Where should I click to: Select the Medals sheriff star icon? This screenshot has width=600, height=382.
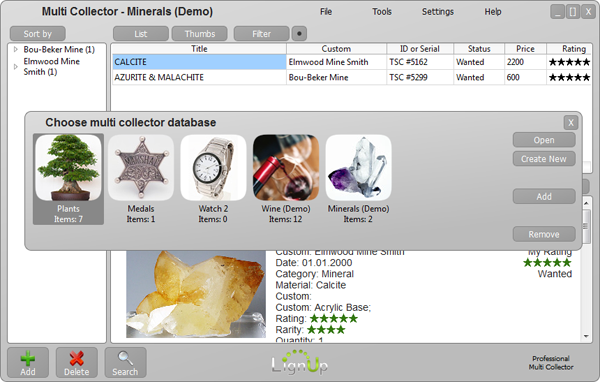[141, 168]
